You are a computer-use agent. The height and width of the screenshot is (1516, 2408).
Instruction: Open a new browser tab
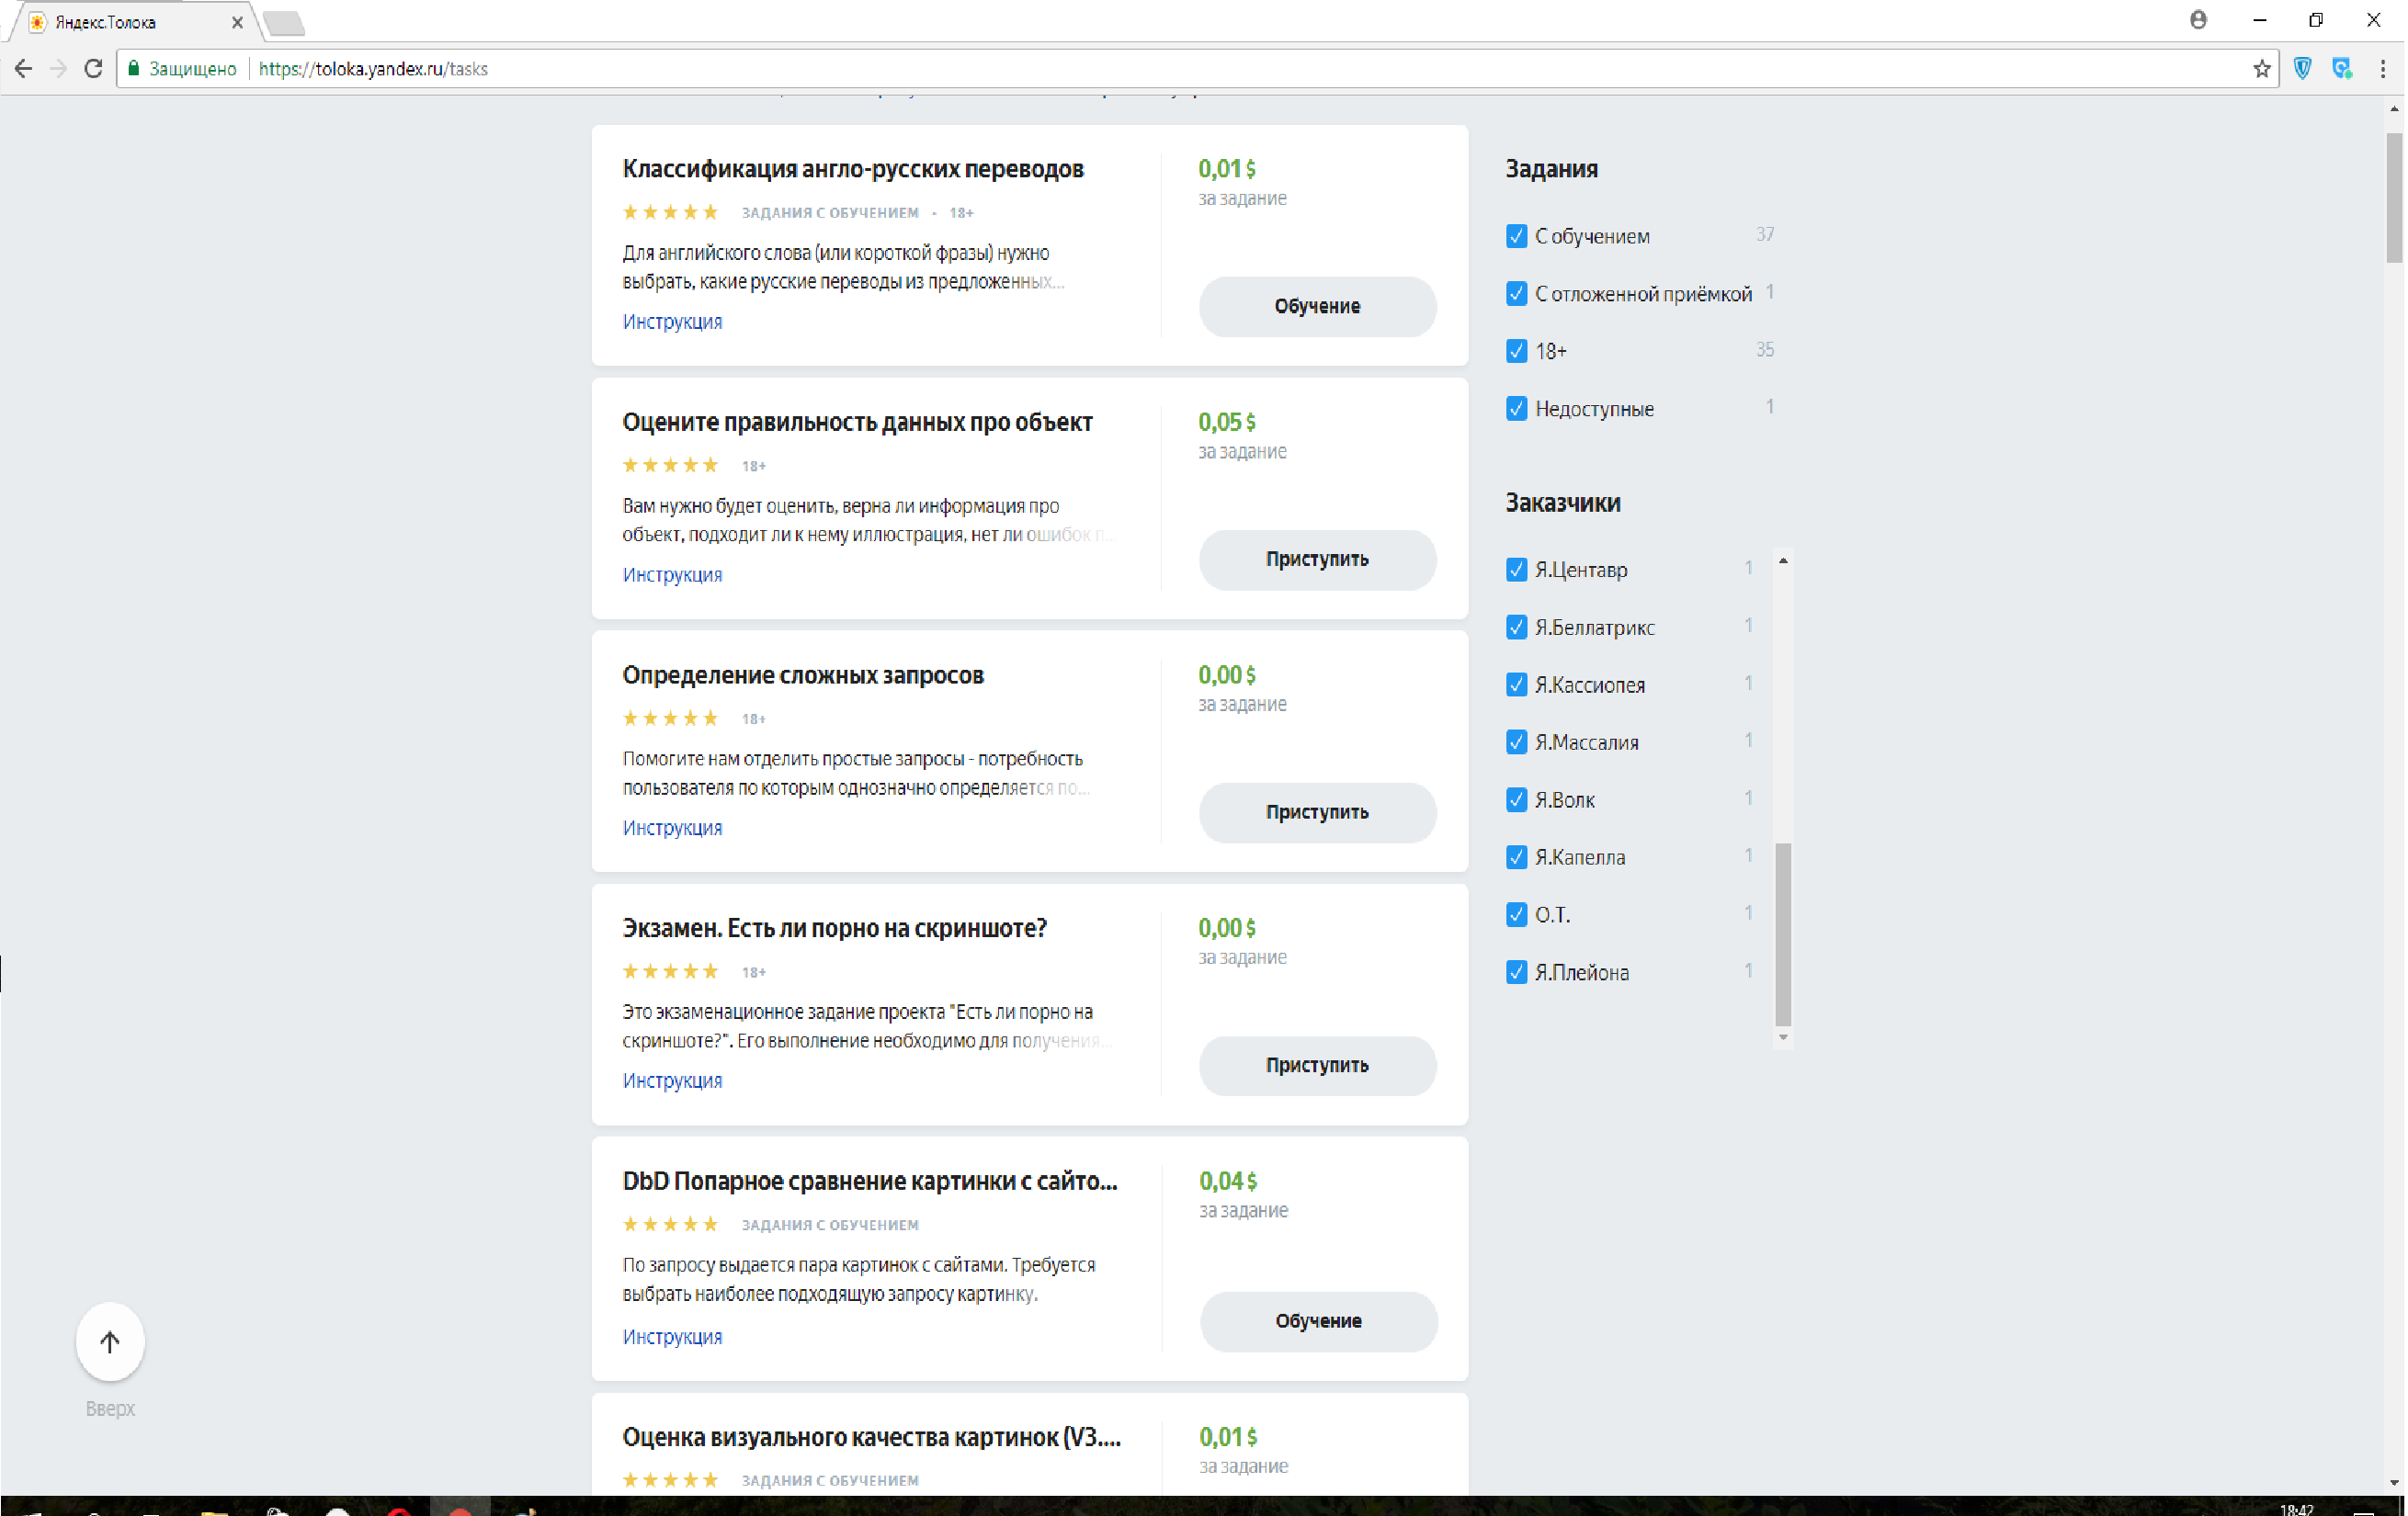tap(285, 22)
